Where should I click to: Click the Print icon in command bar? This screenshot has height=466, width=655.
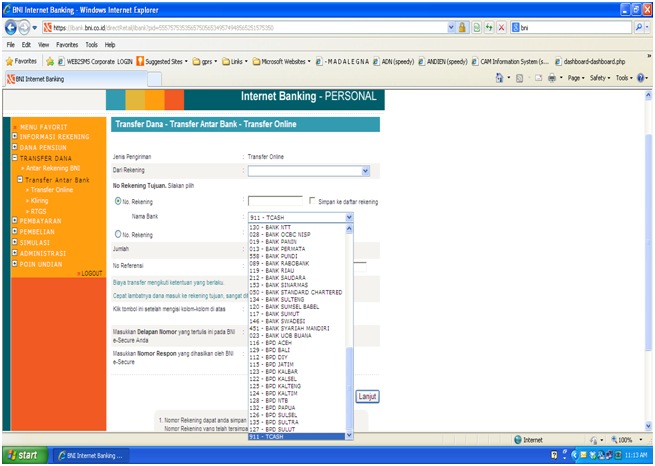pyautogui.click(x=552, y=78)
